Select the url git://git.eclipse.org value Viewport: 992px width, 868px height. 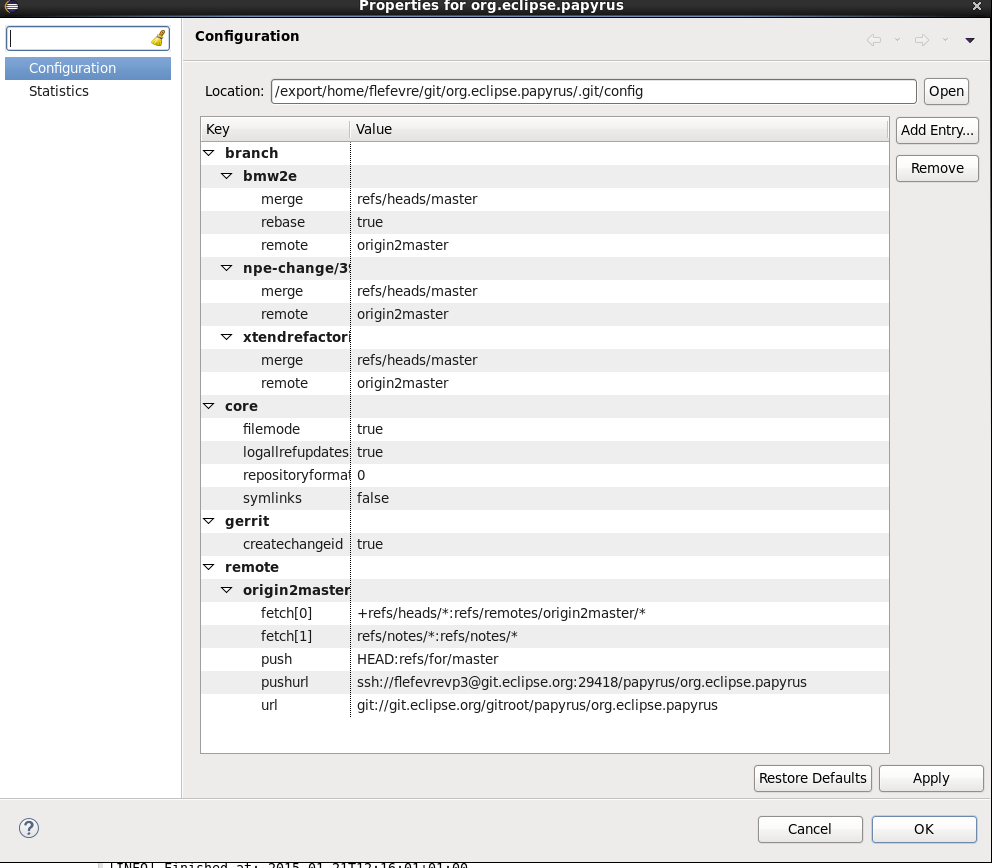(537, 705)
